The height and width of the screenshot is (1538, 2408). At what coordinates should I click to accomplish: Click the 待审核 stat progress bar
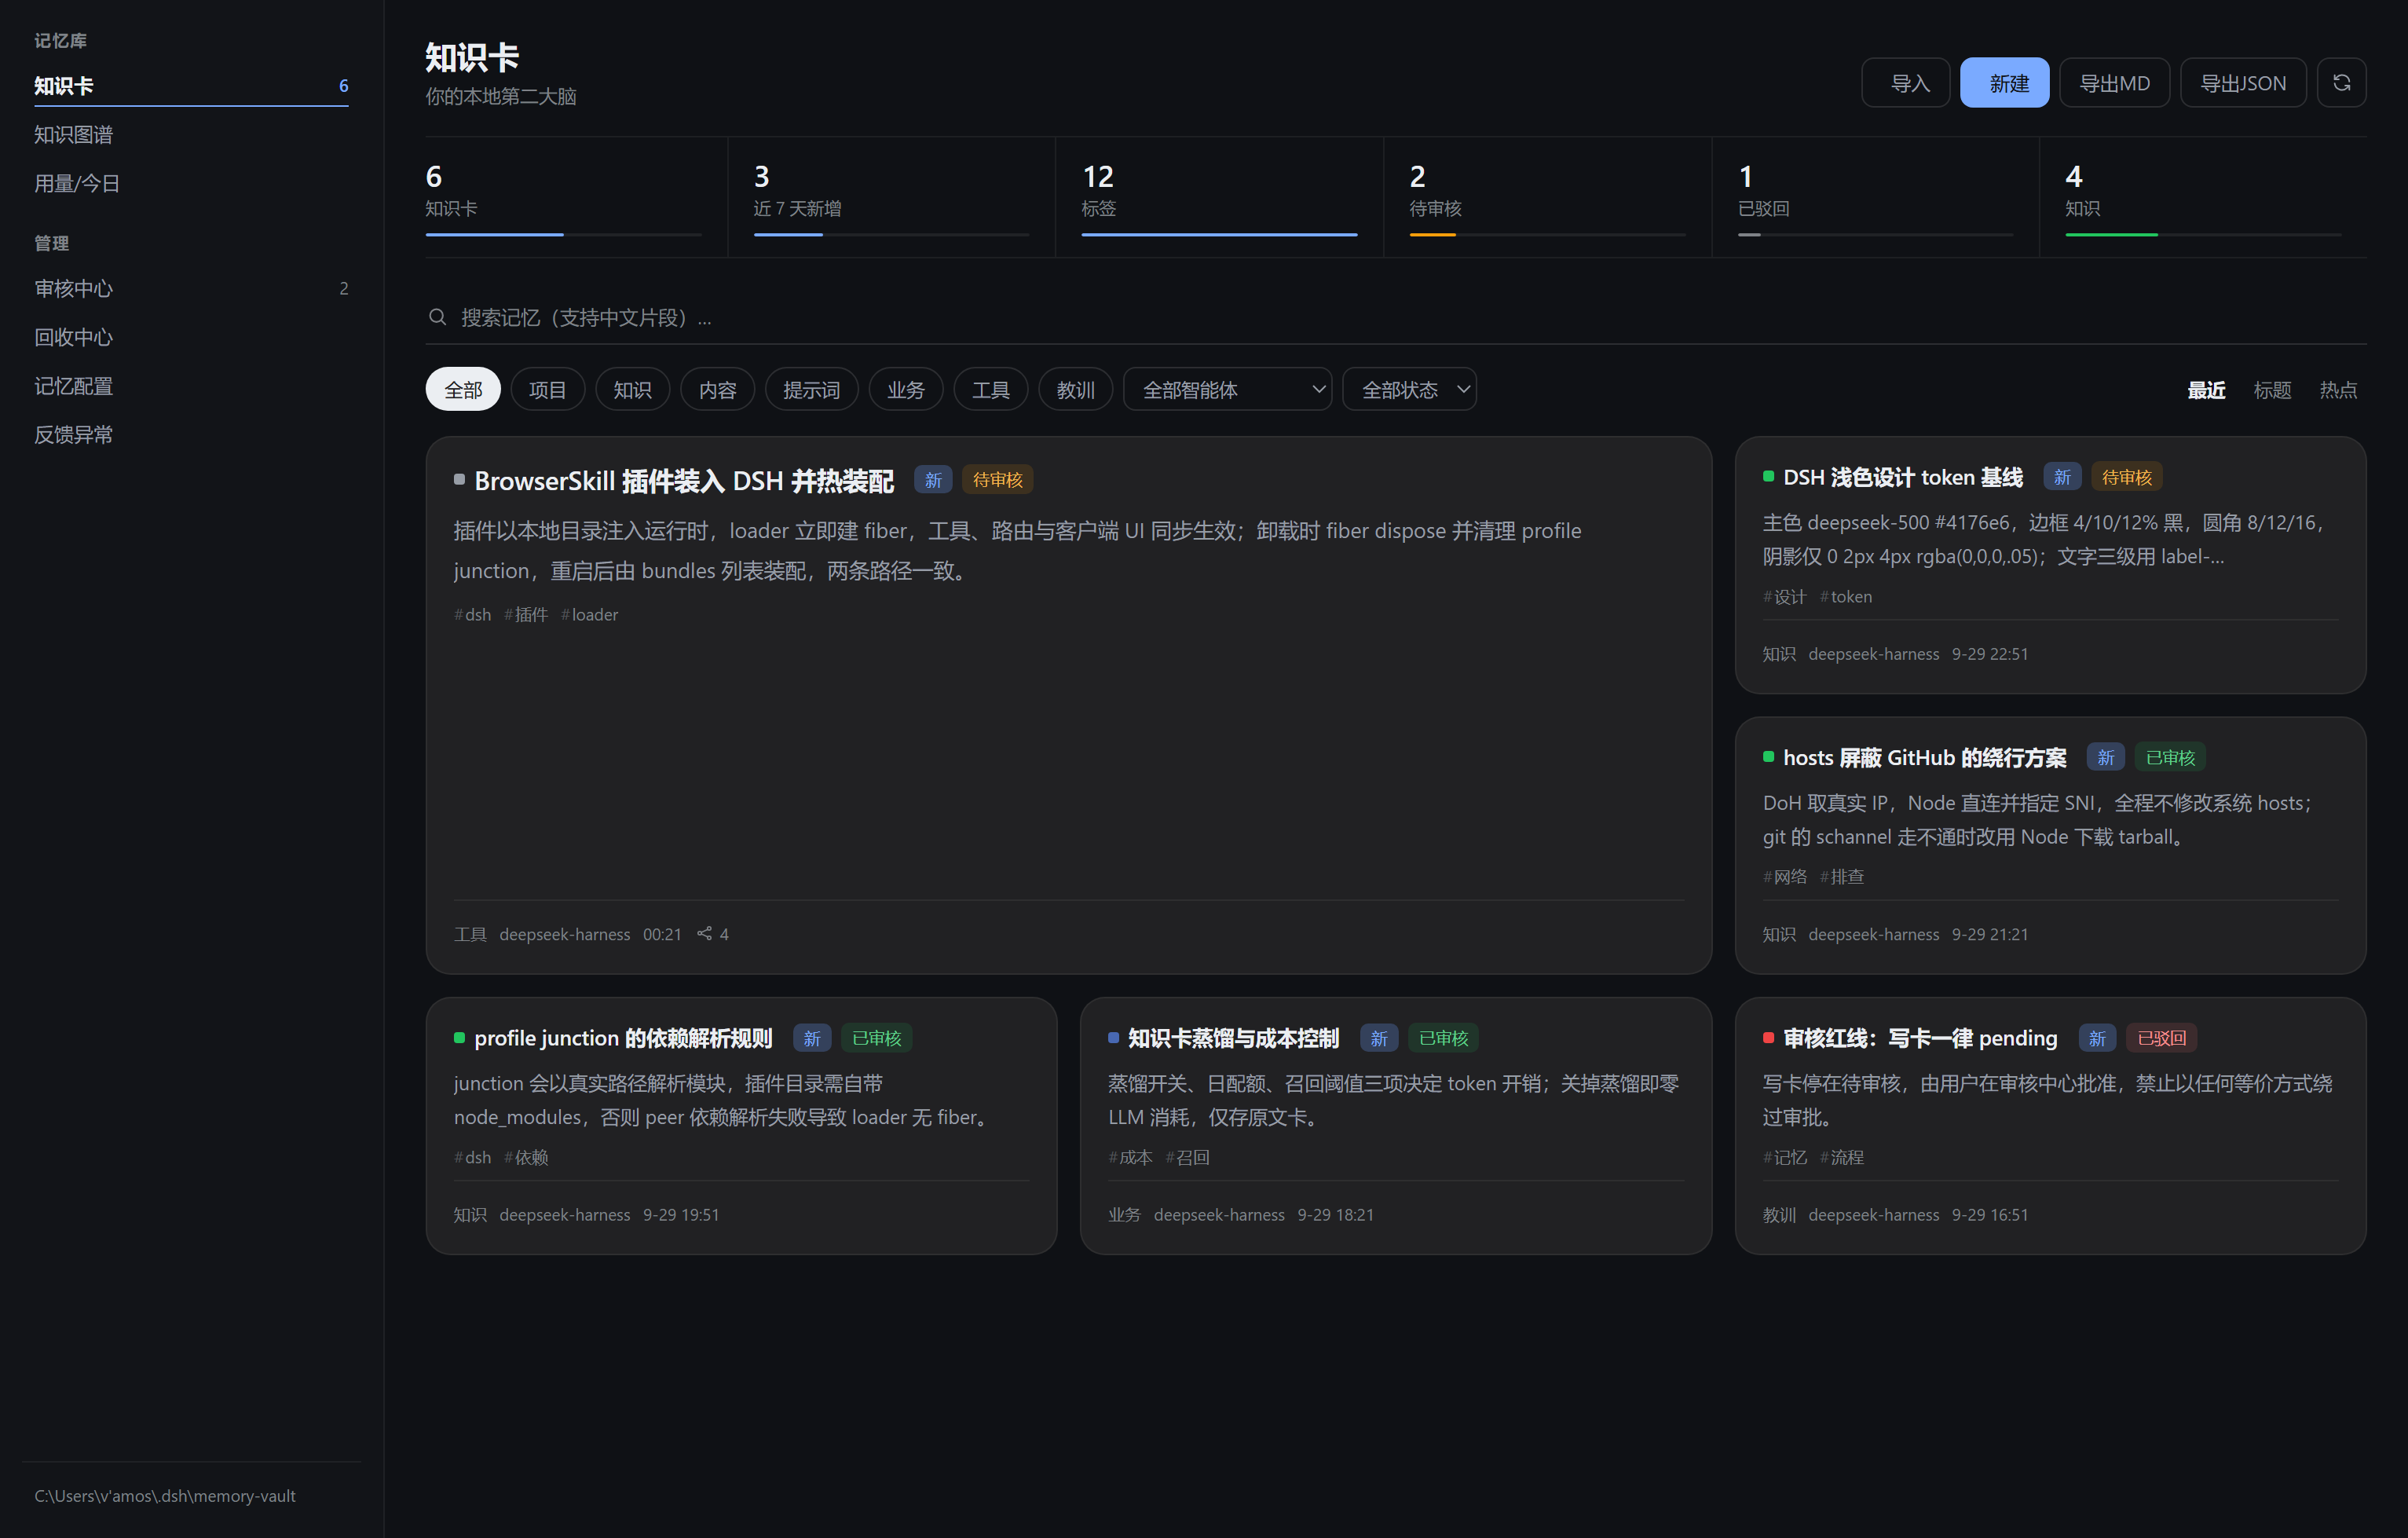[1547, 235]
